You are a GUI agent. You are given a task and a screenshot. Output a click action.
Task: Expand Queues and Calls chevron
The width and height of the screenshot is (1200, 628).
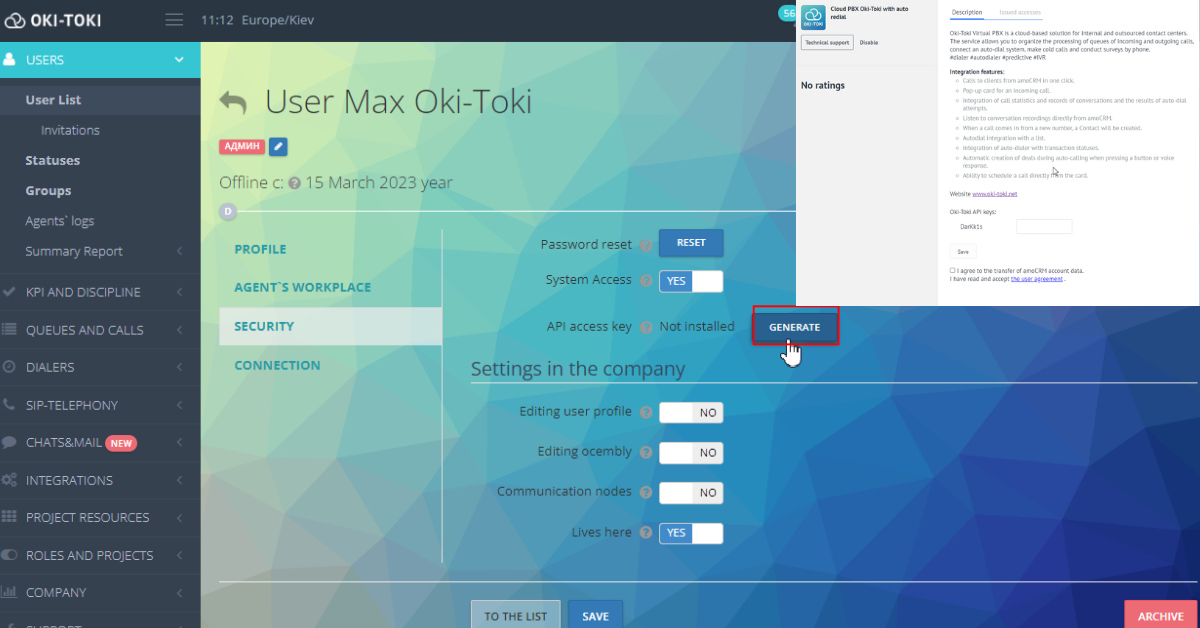click(x=179, y=330)
